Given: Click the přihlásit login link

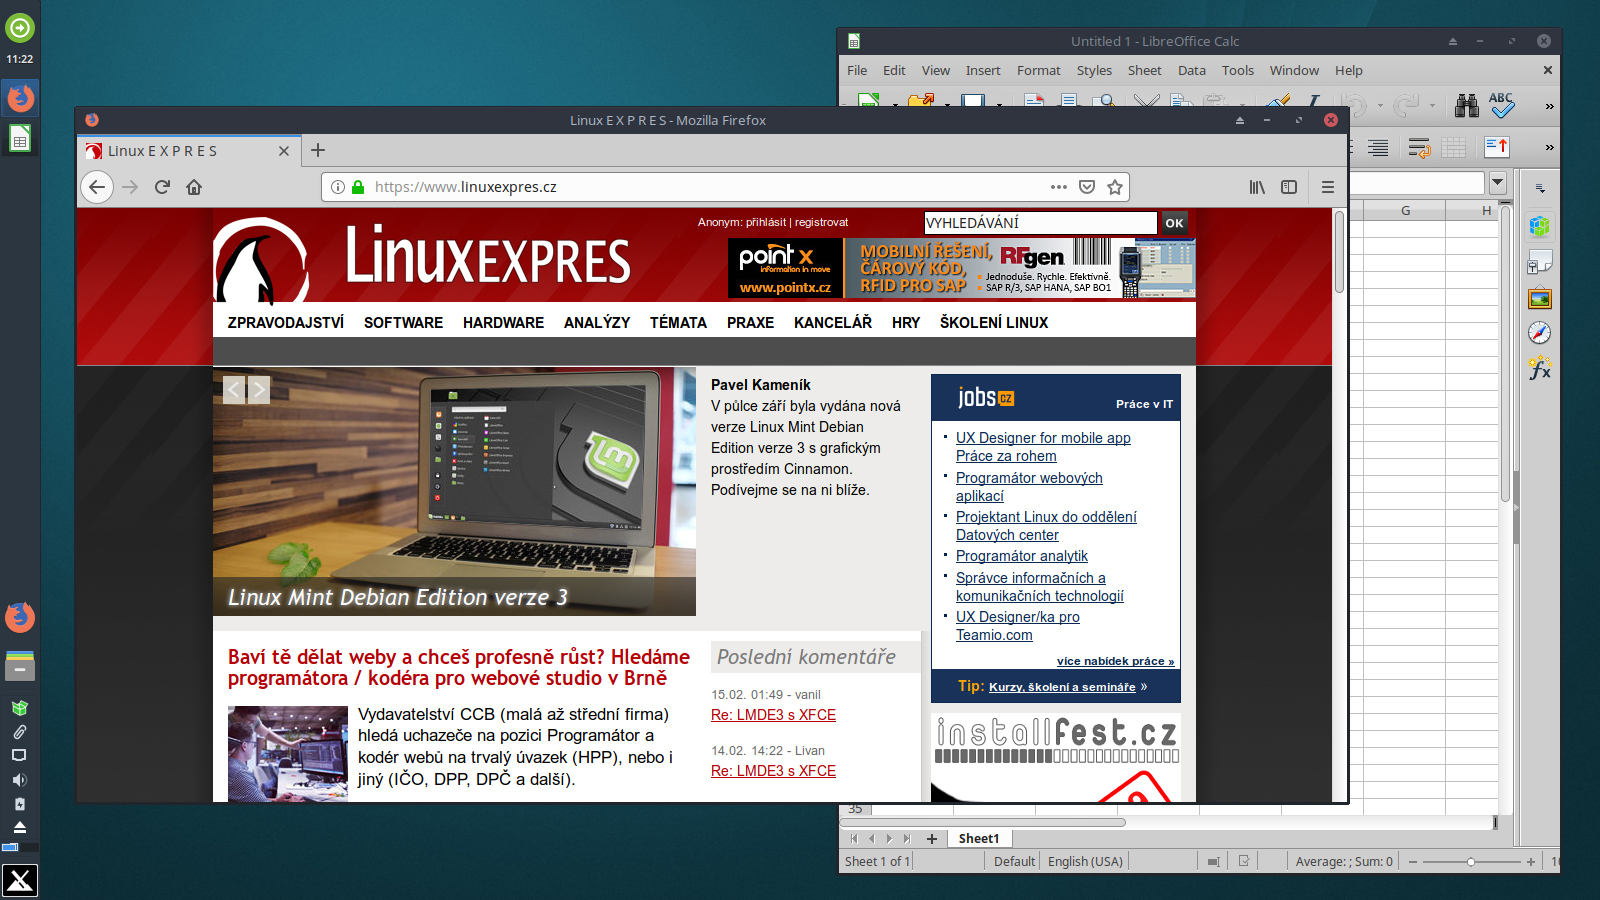Looking at the screenshot, I should pos(766,222).
